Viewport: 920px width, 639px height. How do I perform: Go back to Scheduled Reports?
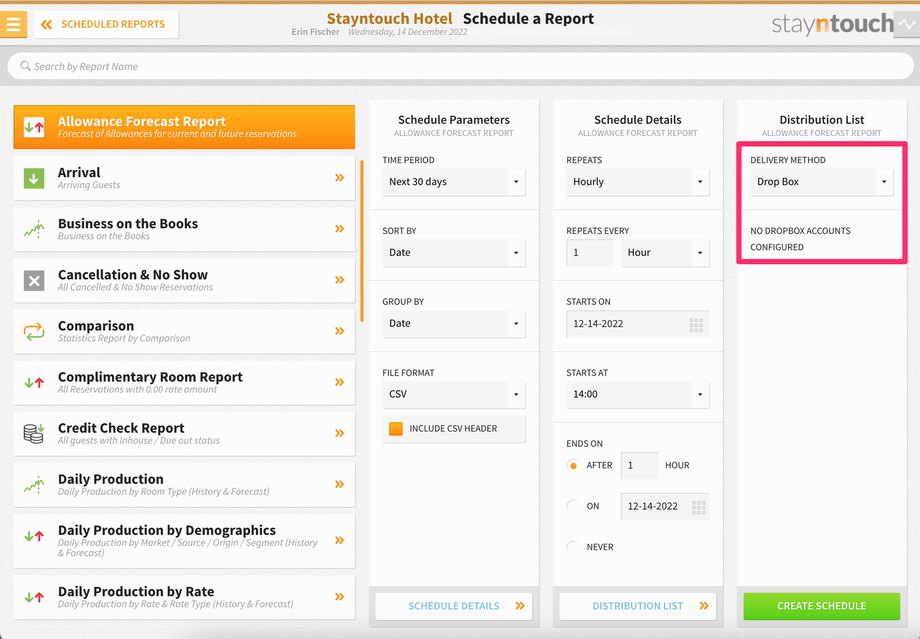(106, 25)
